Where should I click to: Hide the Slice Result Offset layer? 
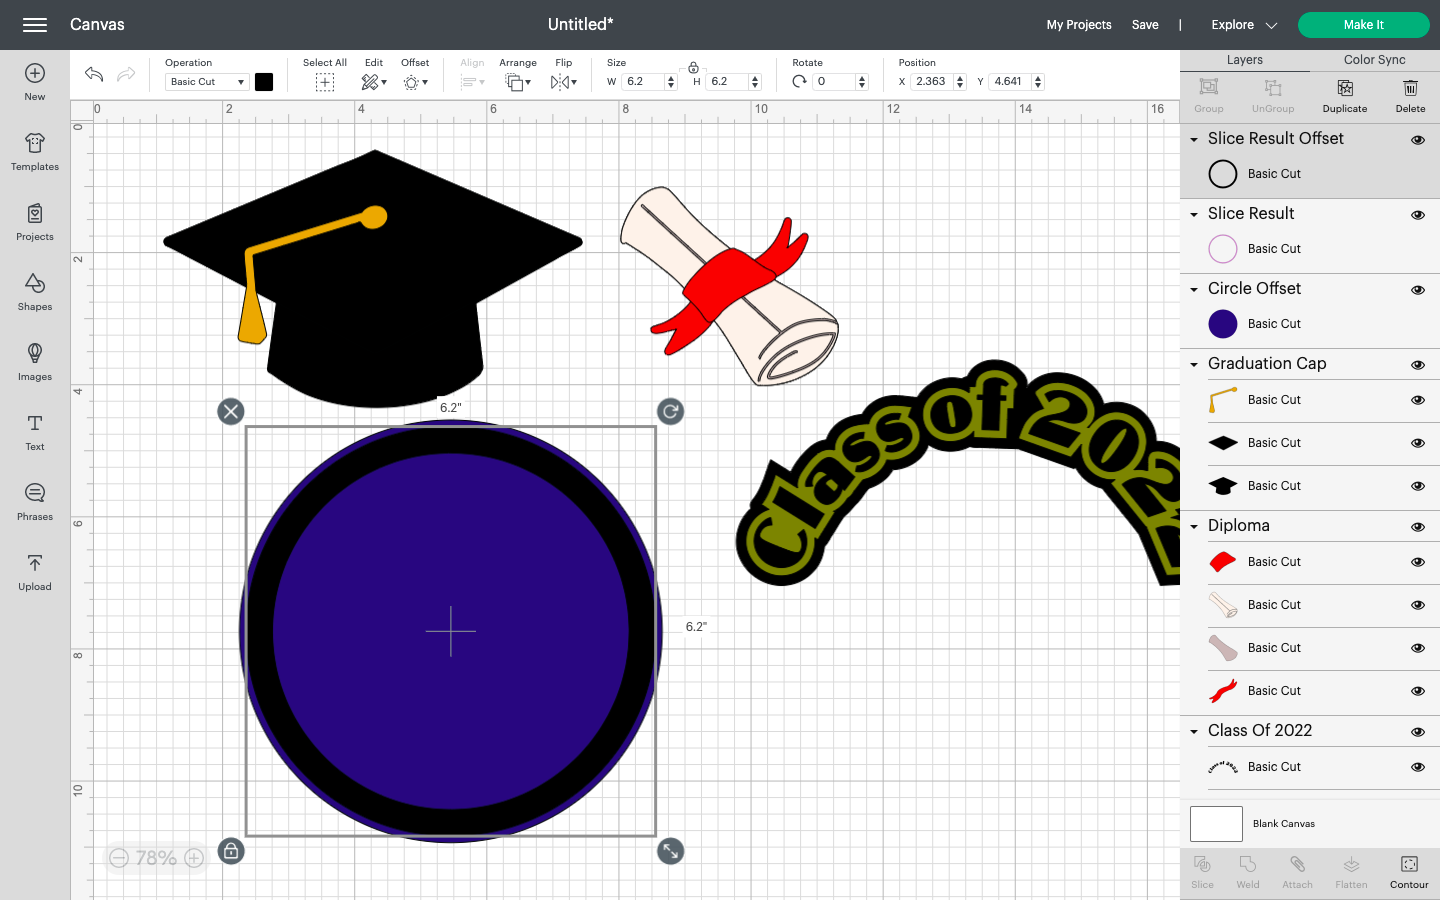point(1418,140)
